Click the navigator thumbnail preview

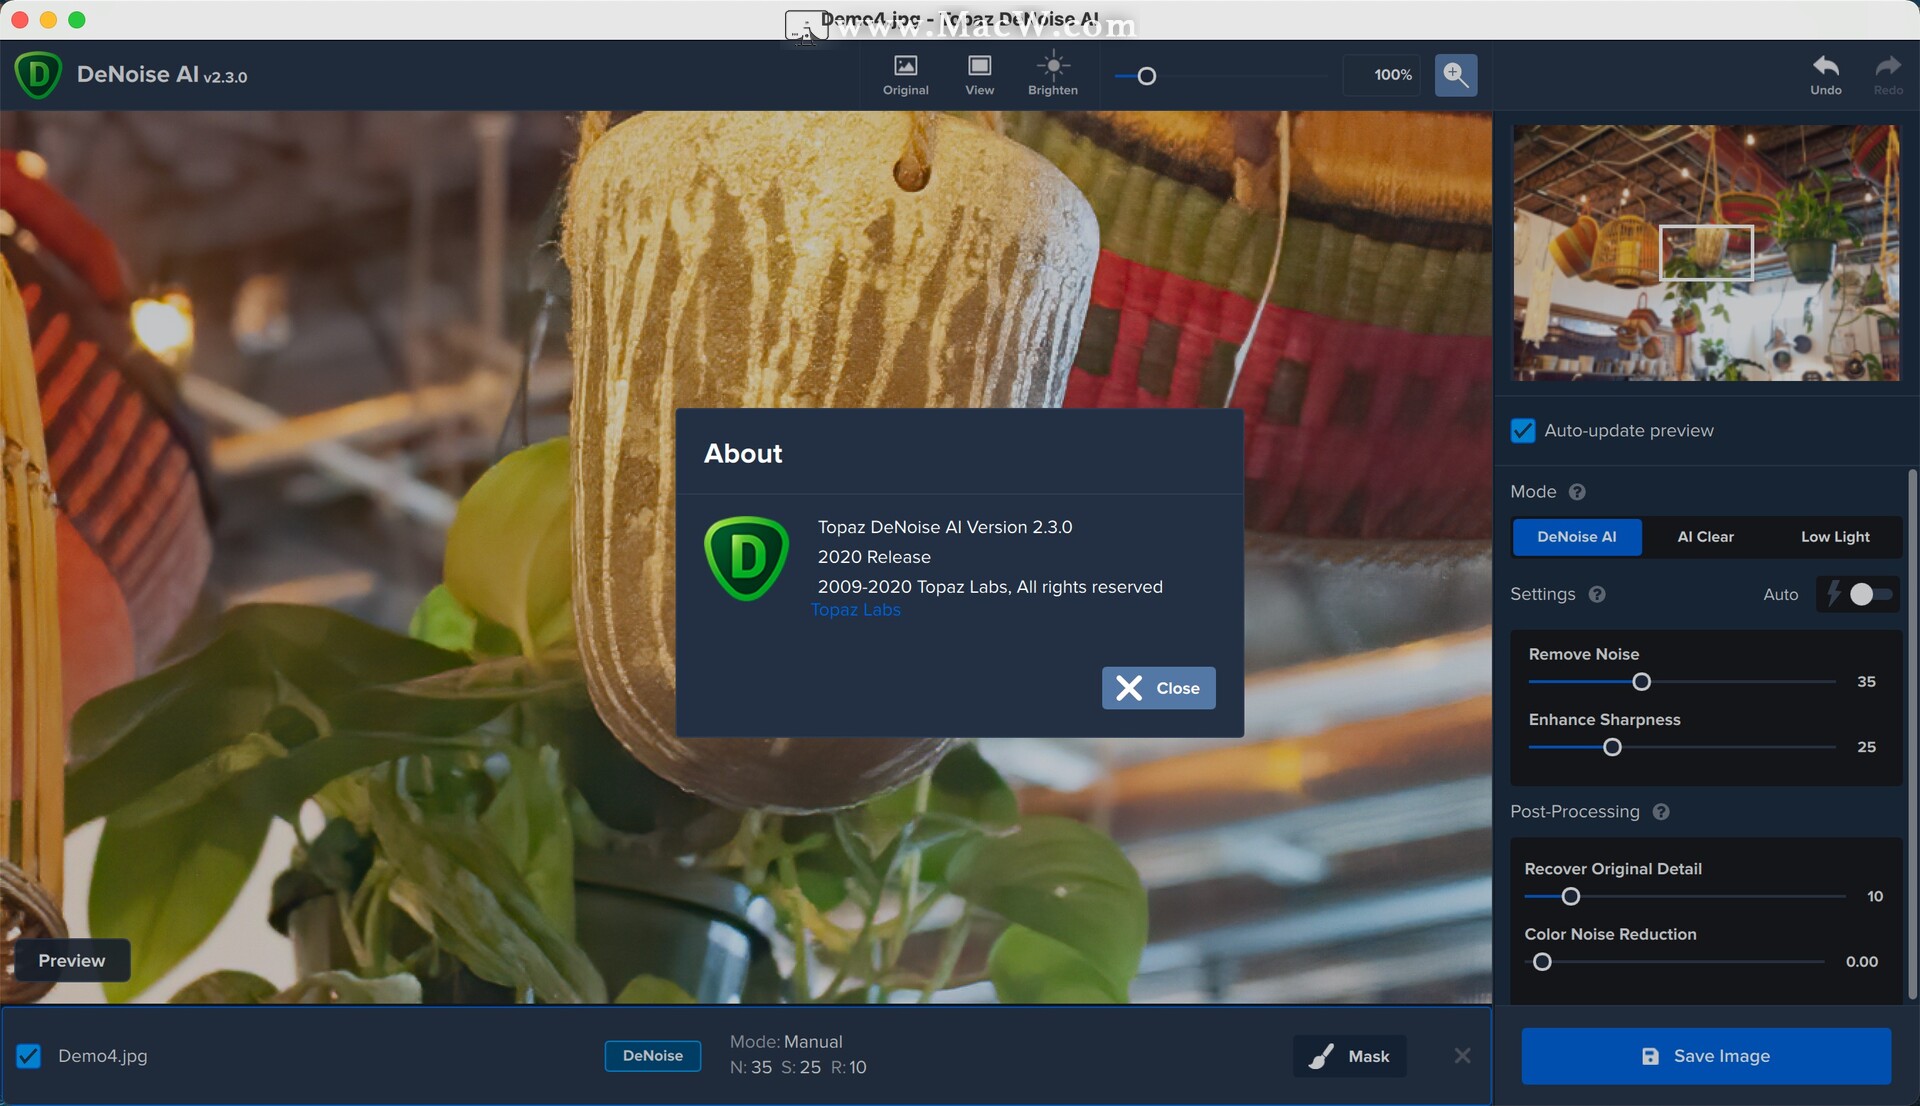[x=1705, y=252]
